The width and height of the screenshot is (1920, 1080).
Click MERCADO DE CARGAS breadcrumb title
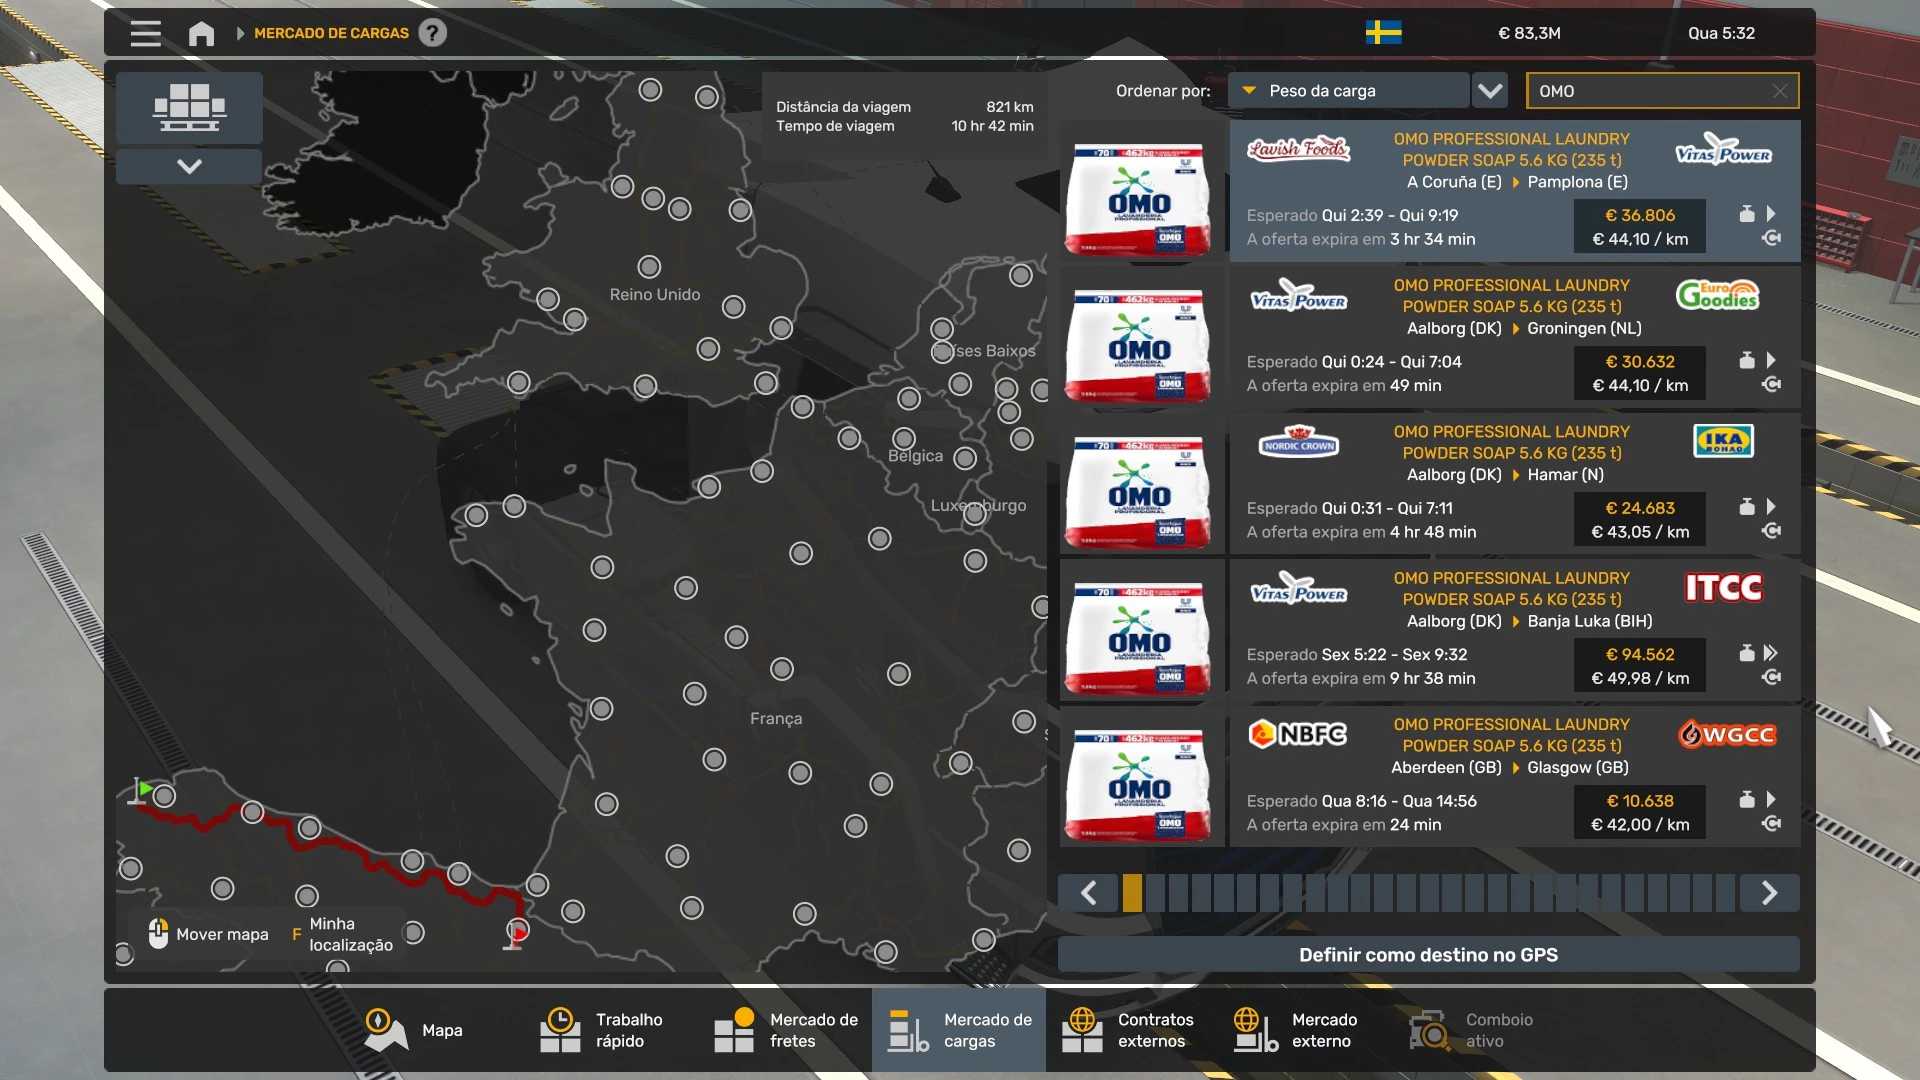(331, 33)
